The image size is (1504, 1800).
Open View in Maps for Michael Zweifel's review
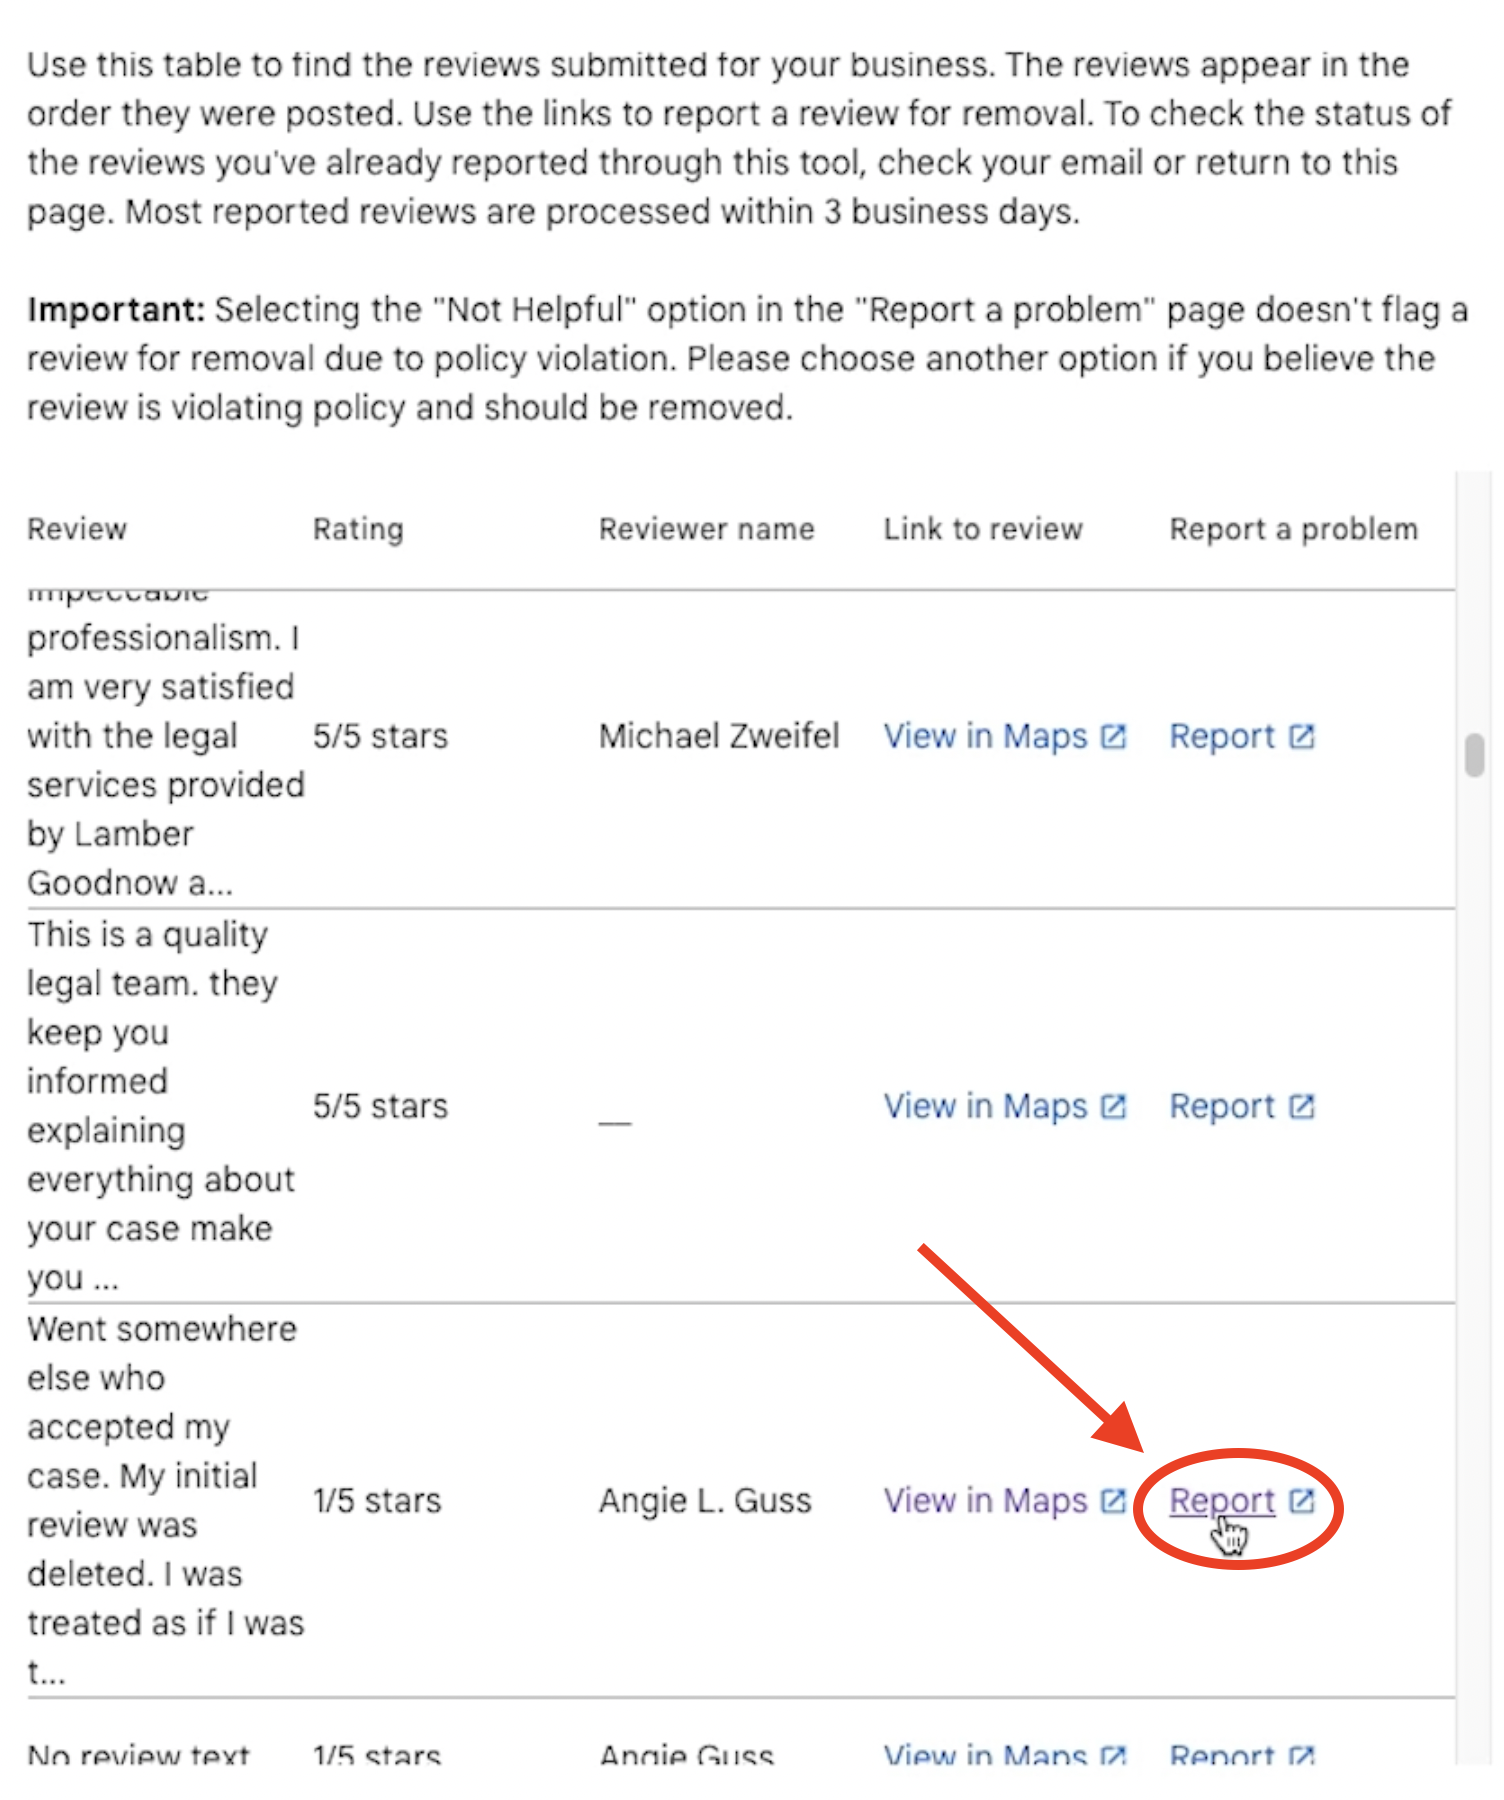(985, 737)
